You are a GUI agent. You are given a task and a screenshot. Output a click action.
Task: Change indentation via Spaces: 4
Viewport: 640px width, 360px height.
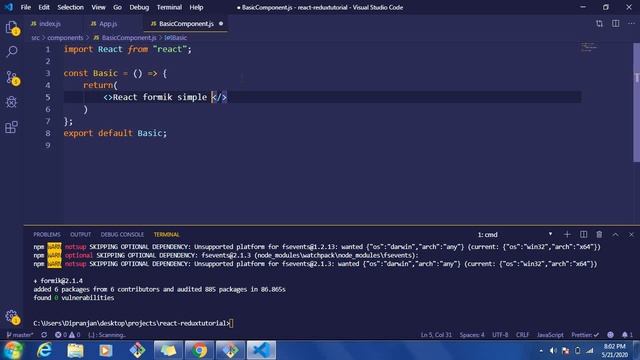472,335
